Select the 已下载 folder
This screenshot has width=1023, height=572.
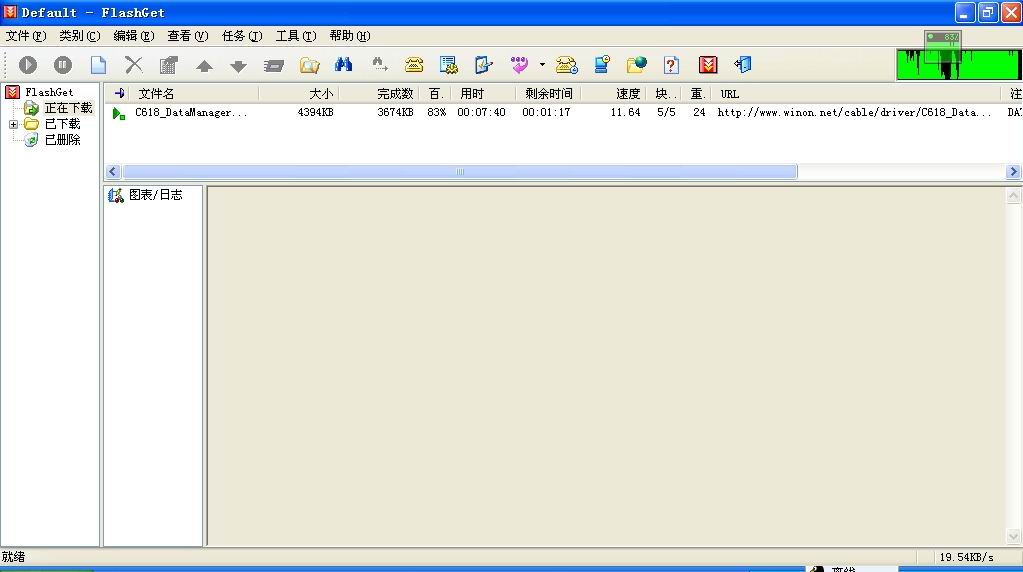(x=62, y=123)
